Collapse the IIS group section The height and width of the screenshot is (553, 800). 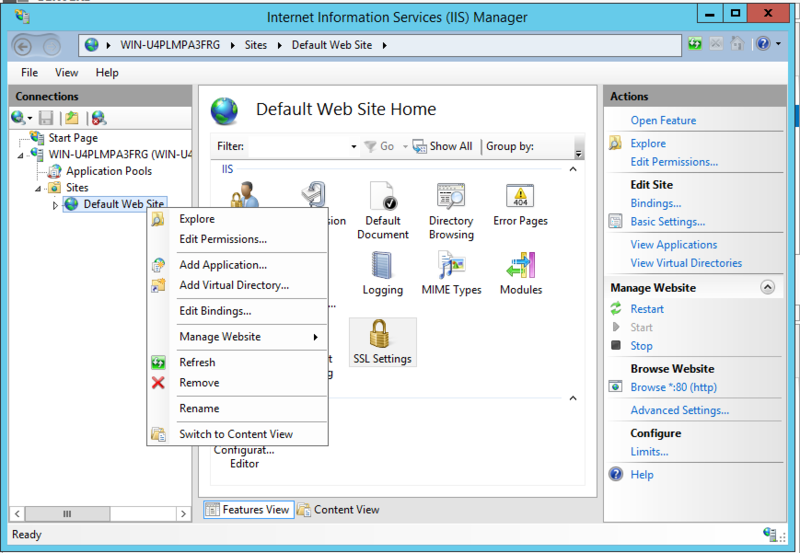pos(573,169)
